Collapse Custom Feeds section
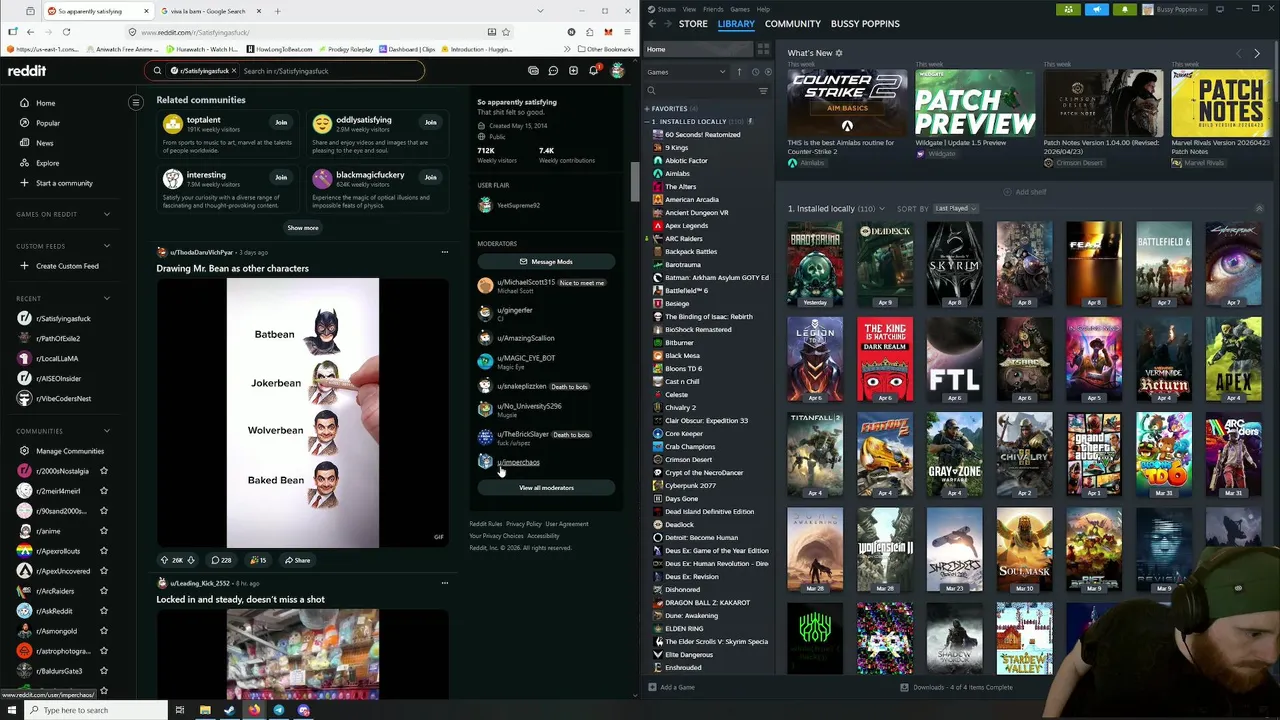This screenshot has height=720, width=1280. click(107, 246)
